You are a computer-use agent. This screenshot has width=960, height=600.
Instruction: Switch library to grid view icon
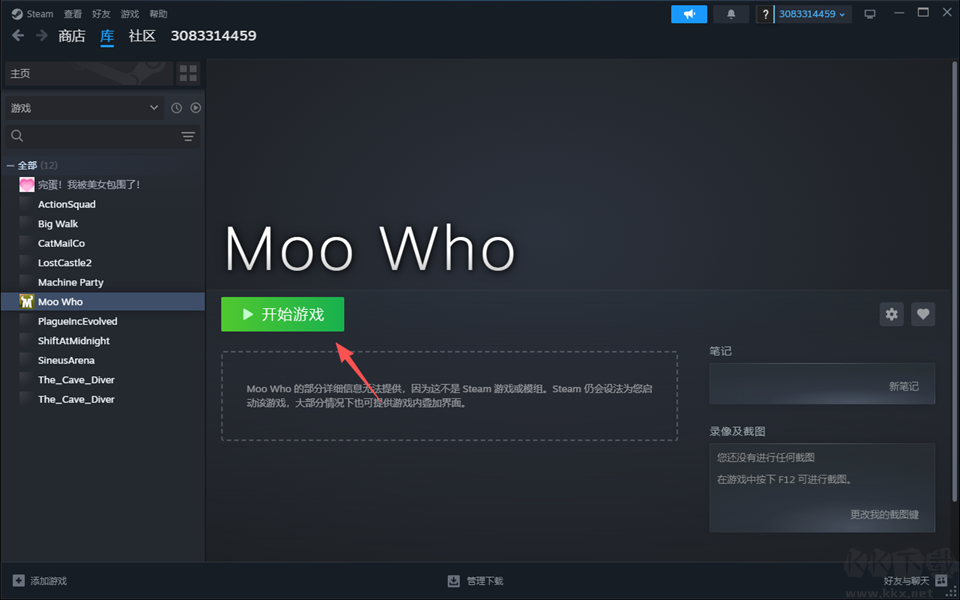tap(189, 73)
